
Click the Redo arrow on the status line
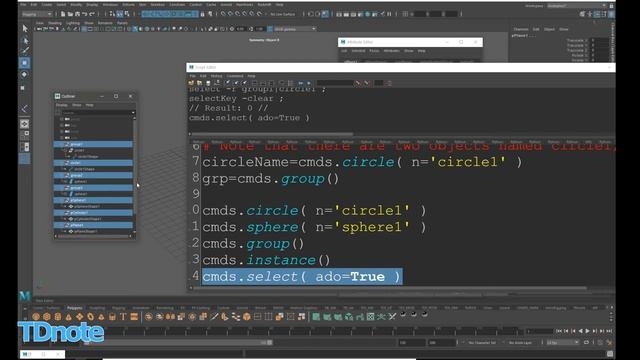coord(92,14)
